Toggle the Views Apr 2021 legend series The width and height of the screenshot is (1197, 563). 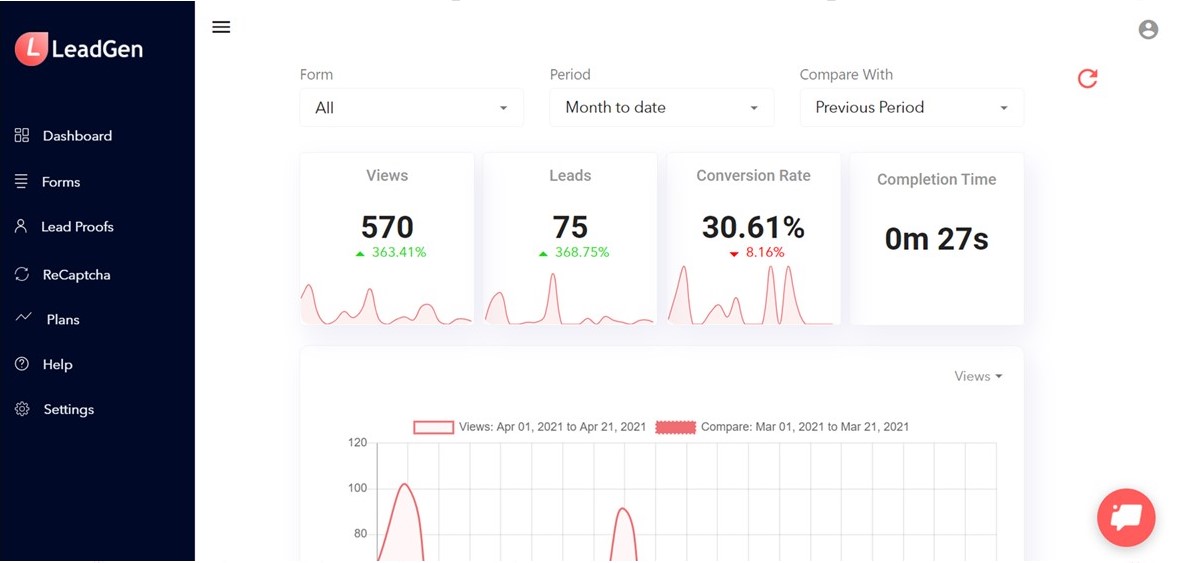tap(530, 427)
